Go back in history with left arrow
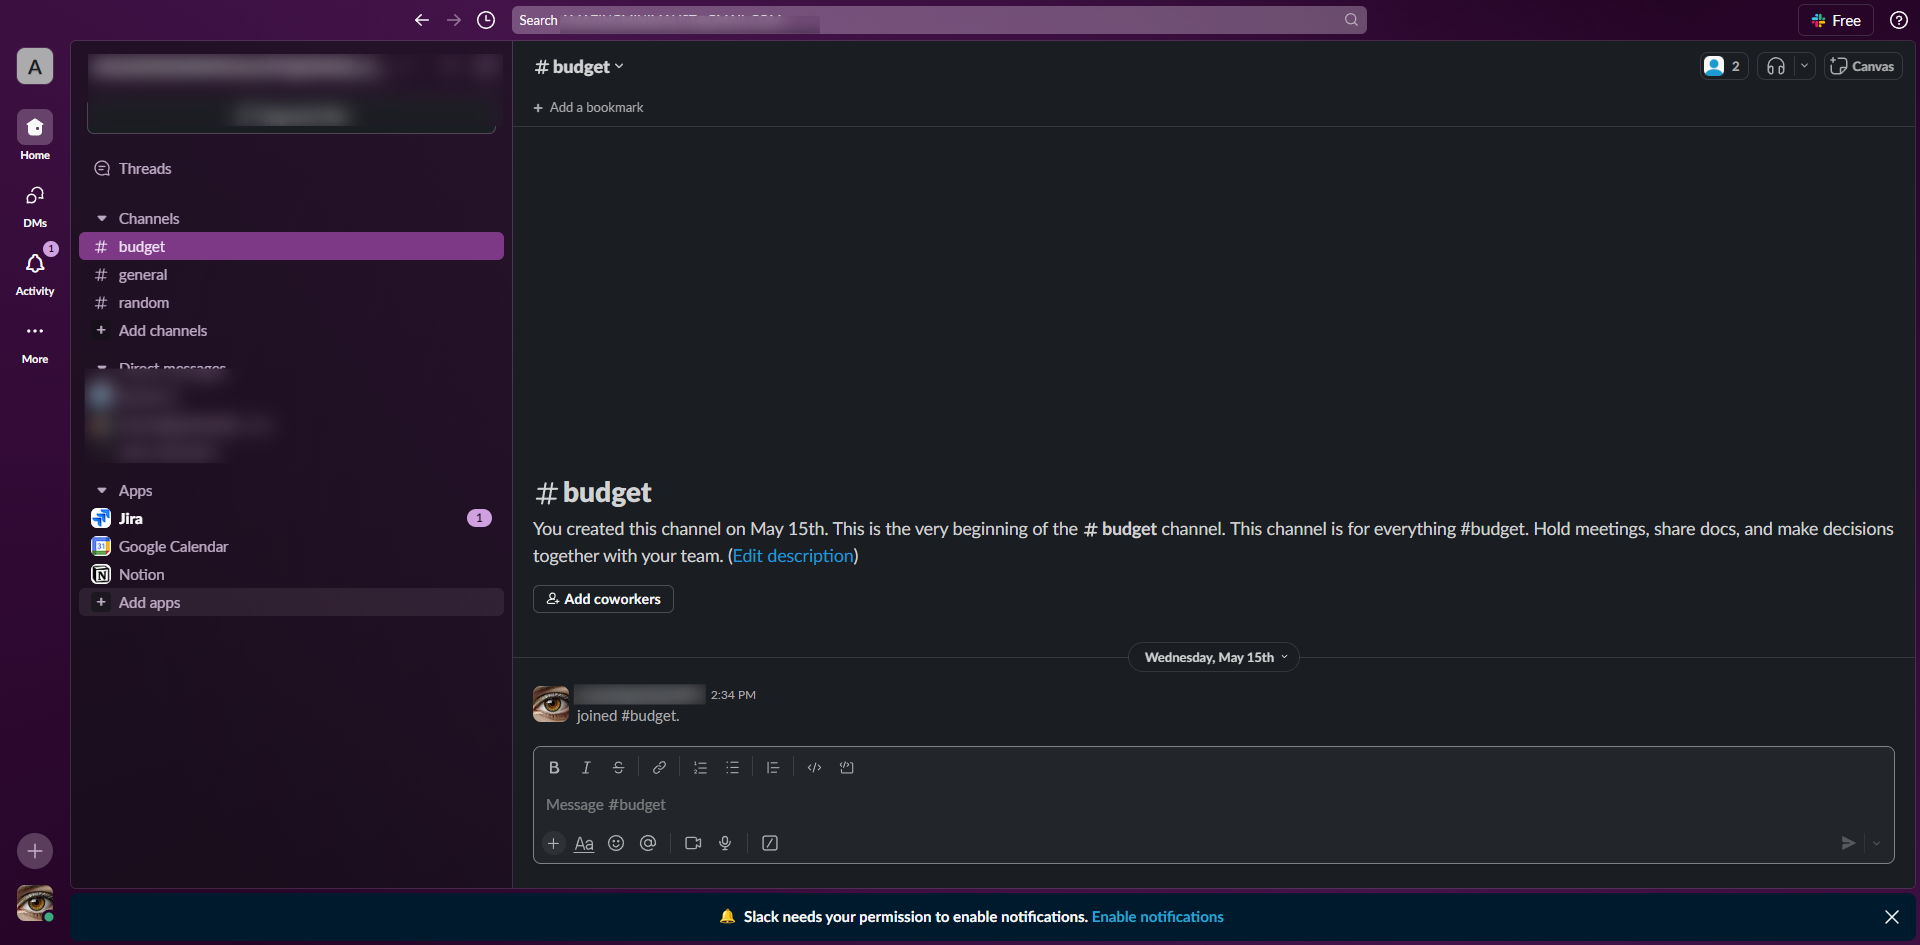The image size is (1920, 945). coord(422,20)
